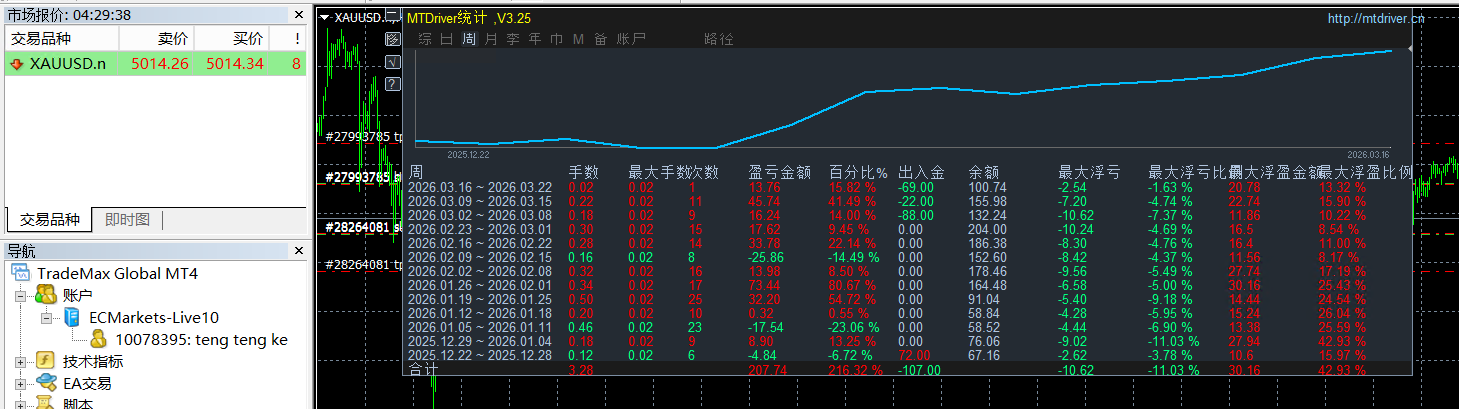Expand the EA交易 tree node
1459x409 pixels.
pos(21,384)
